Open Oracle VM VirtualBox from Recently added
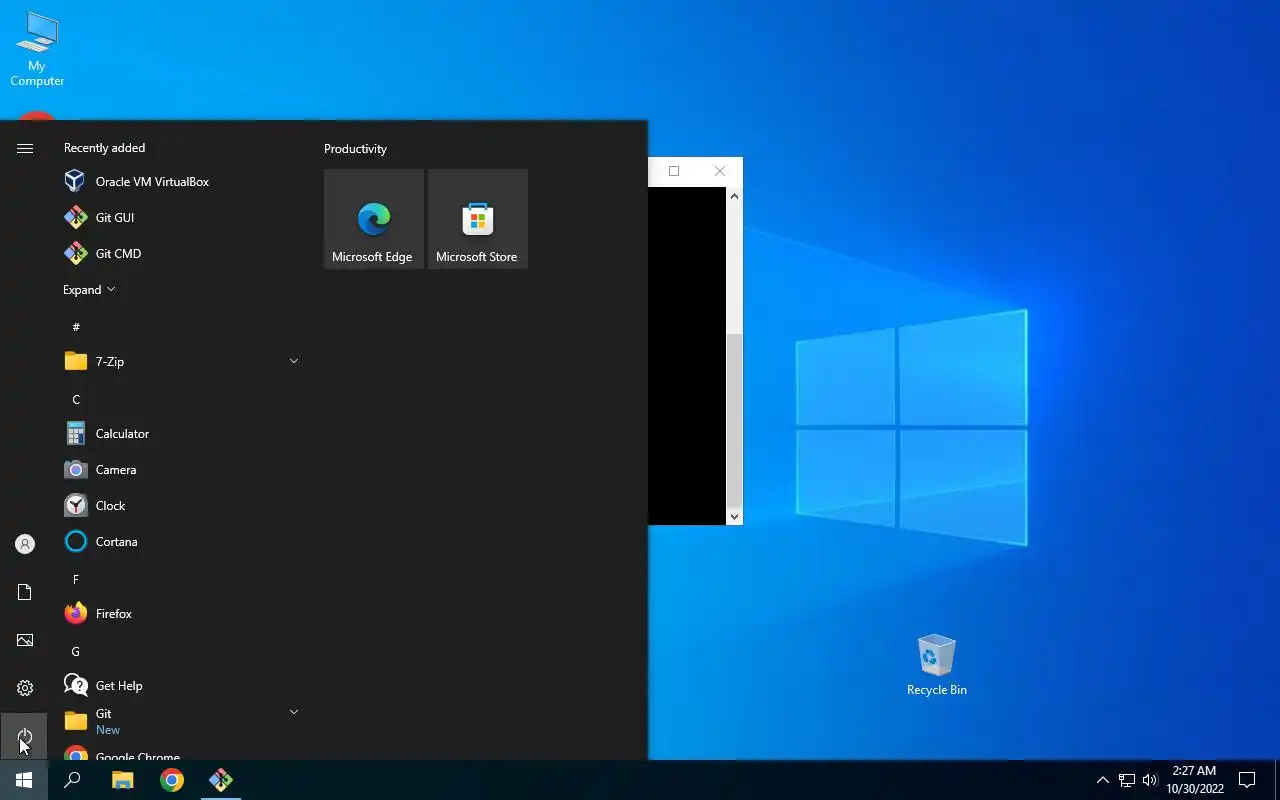The height and width of the screenshot is (800, 1280). click(x=180, y=182)
